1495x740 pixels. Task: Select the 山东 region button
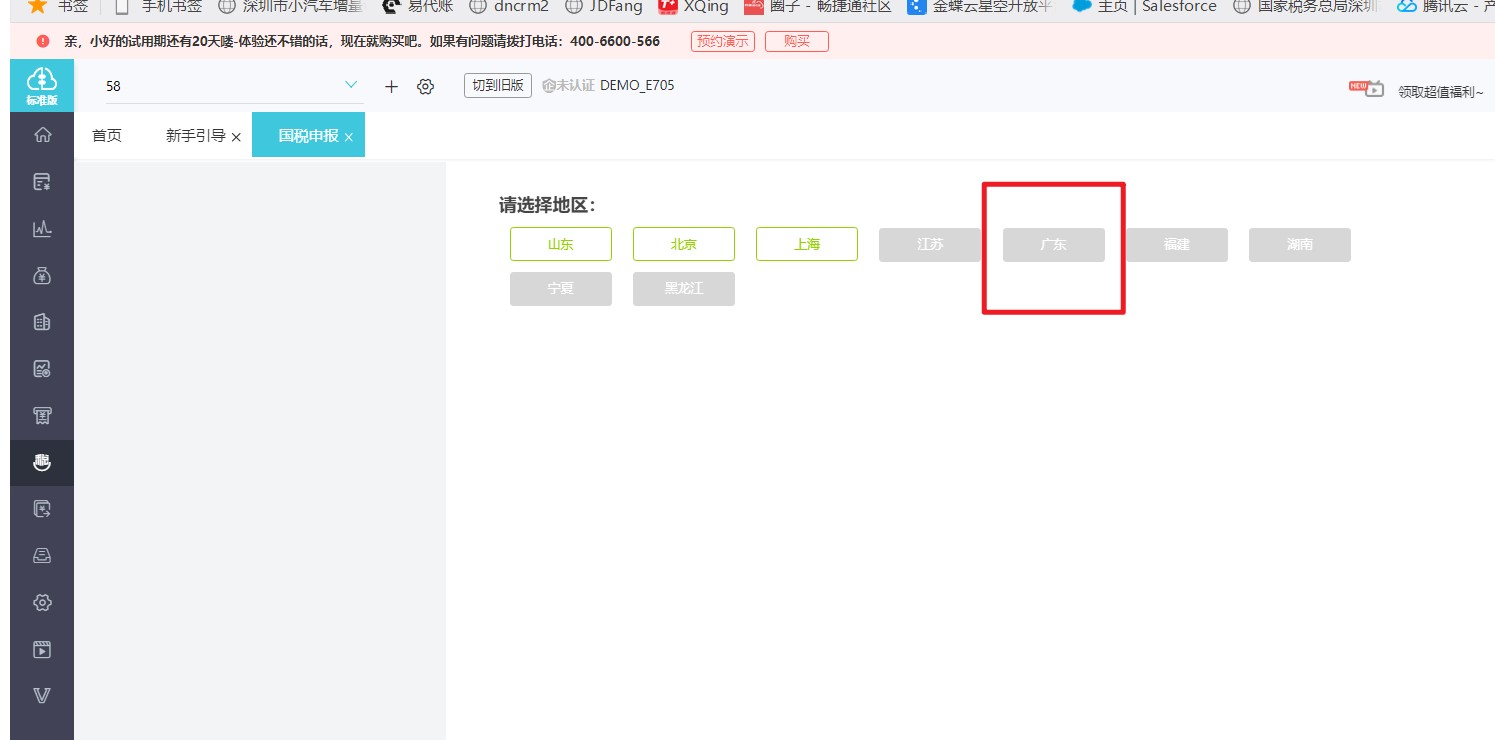coord(561,244)
